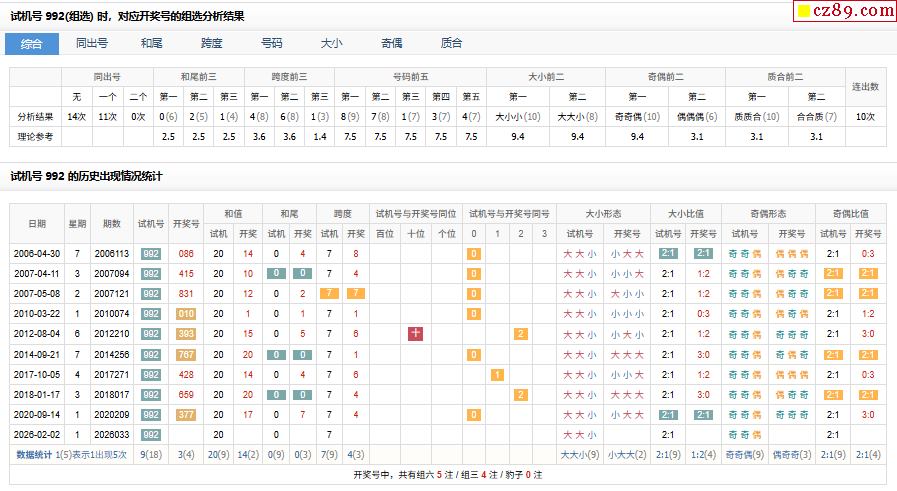Click the 数据统计 link in the summary row
This screenshot has height=491, width=897.
(x=35, y=454)
